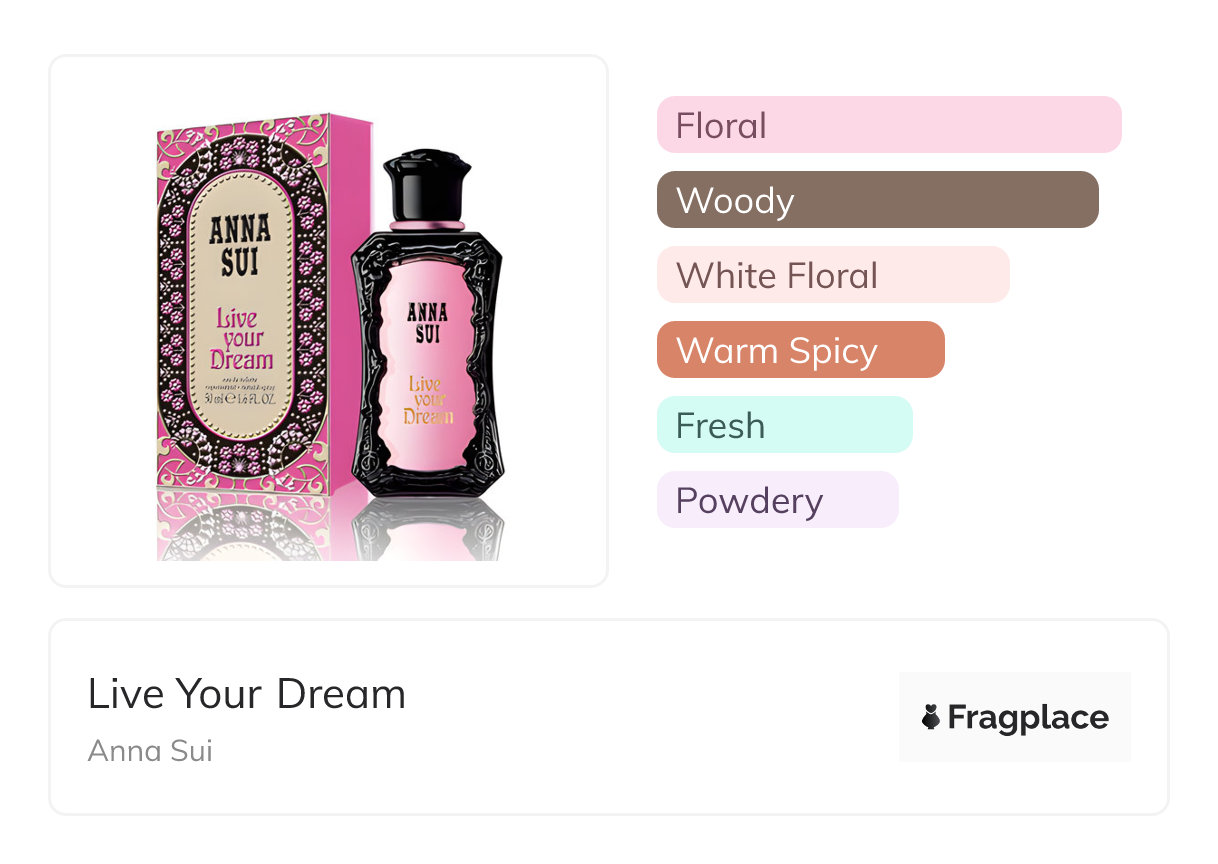Click Live your Dream script on box
This screenshot has width=1218, height=864.
pyautogui.click(x=241, y=340)
